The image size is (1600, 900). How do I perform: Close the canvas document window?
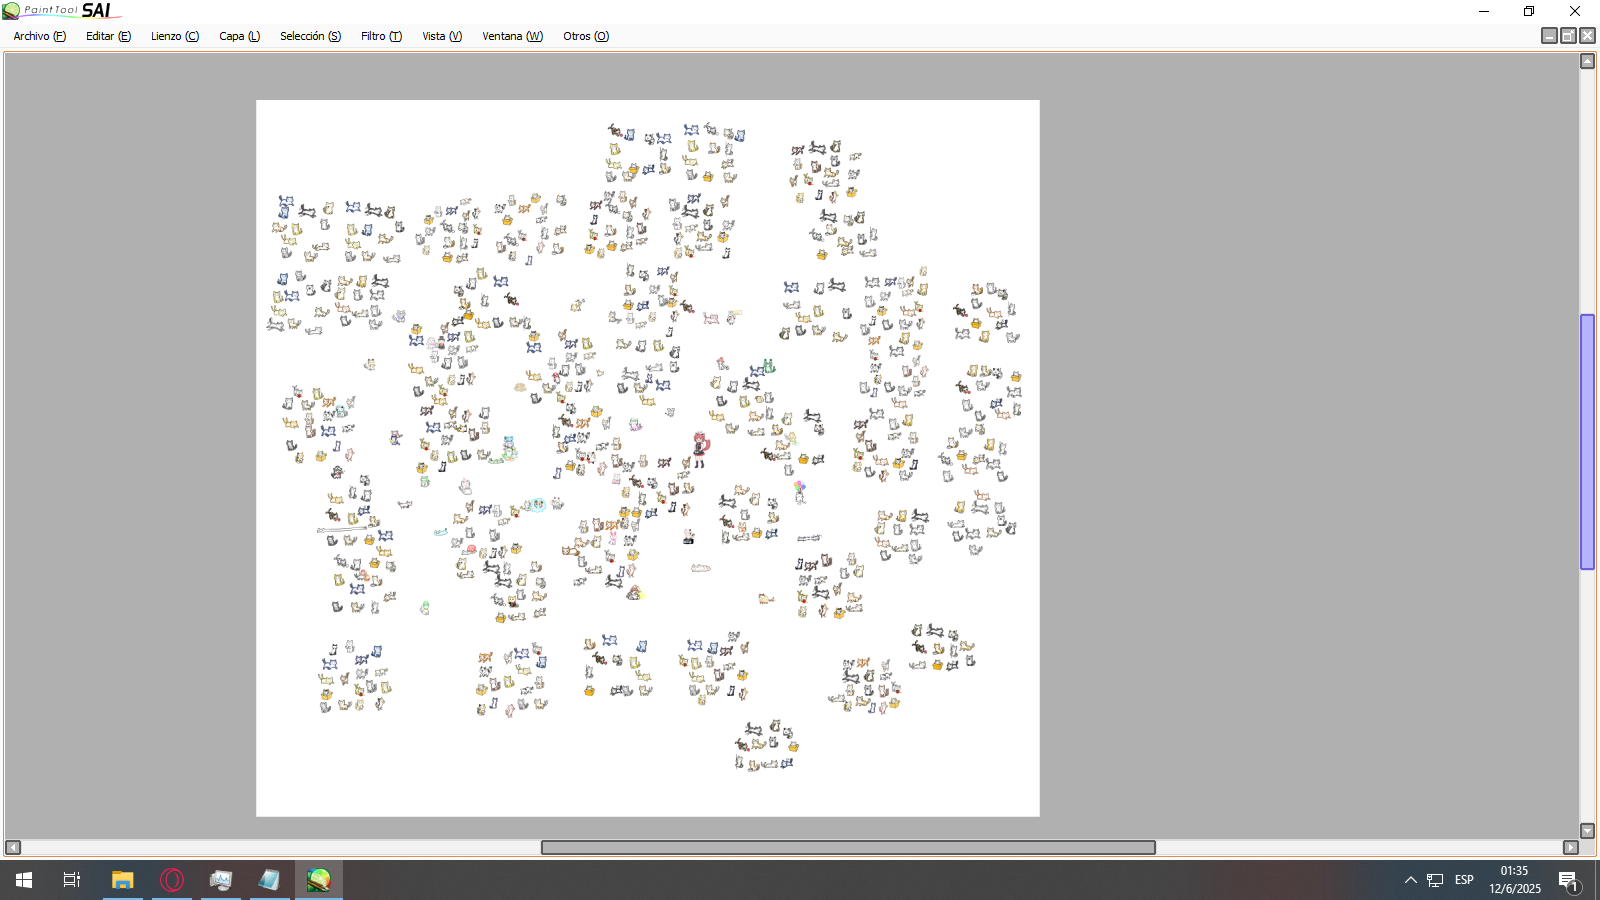[1587, 36]
